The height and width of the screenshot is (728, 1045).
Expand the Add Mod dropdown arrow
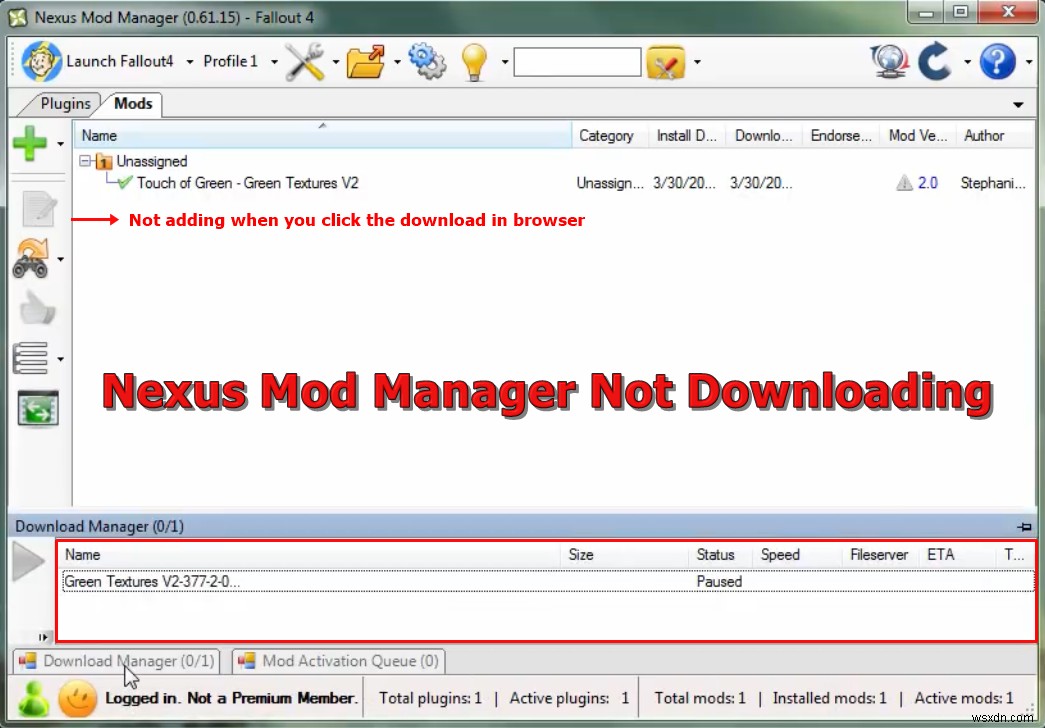[61, 144]
